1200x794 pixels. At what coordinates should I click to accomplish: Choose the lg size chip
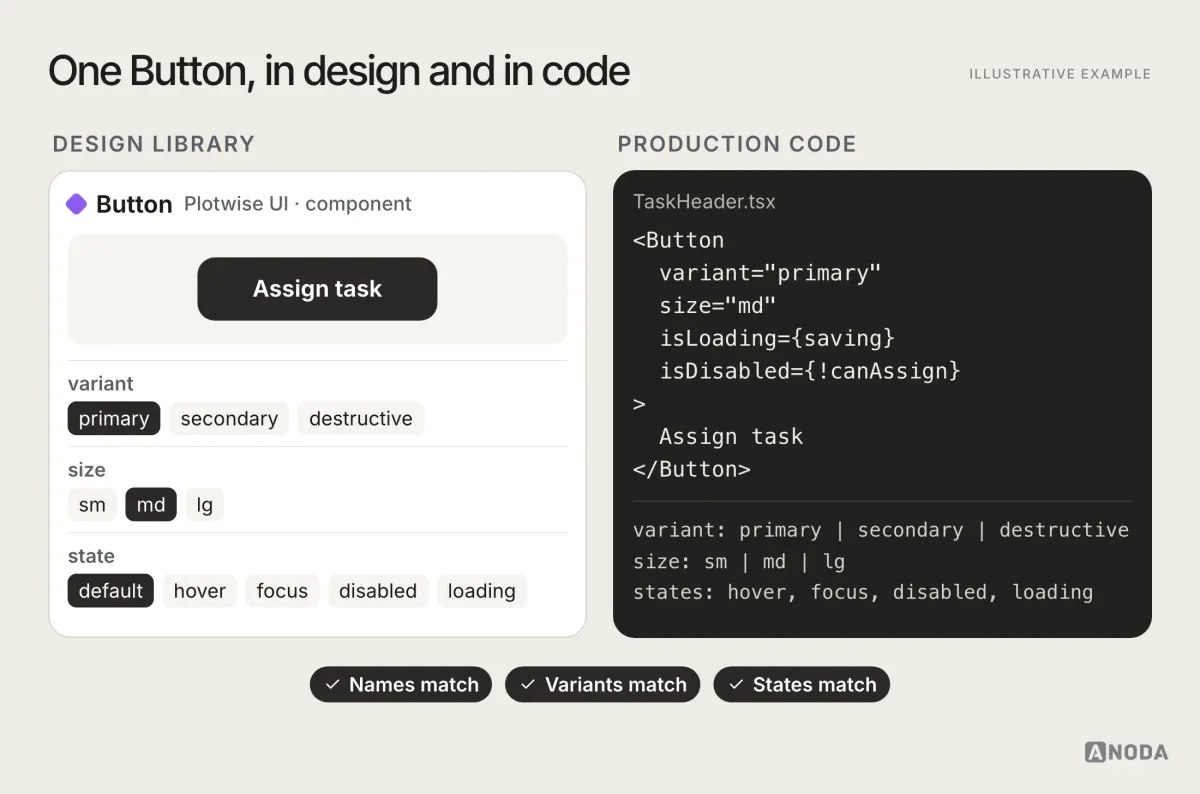tap(205, 505)
